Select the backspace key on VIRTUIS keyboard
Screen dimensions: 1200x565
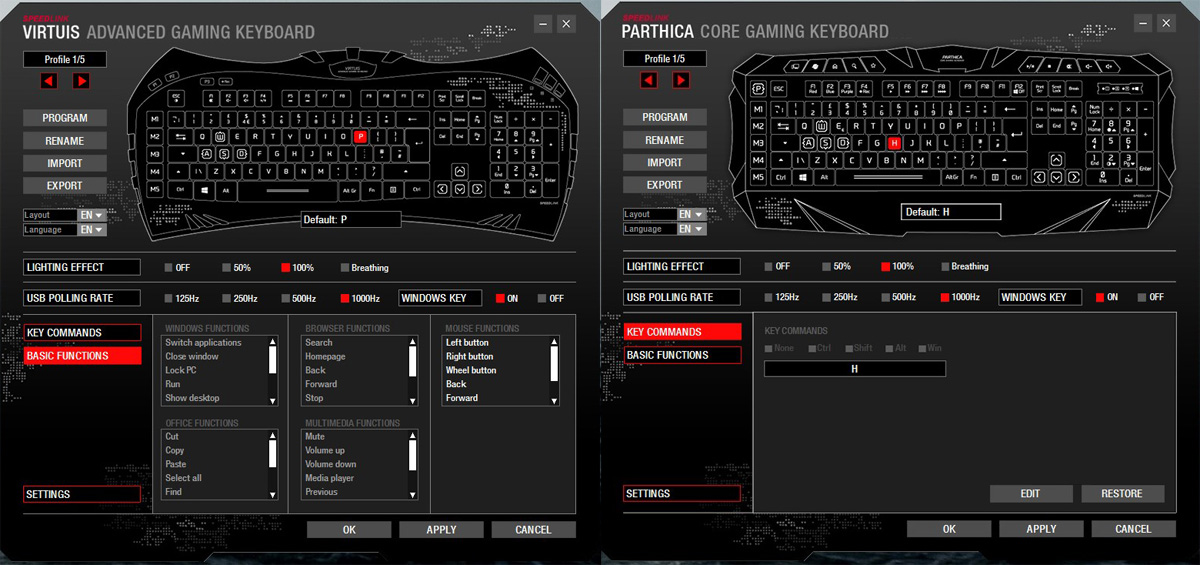tap(411, 119)
